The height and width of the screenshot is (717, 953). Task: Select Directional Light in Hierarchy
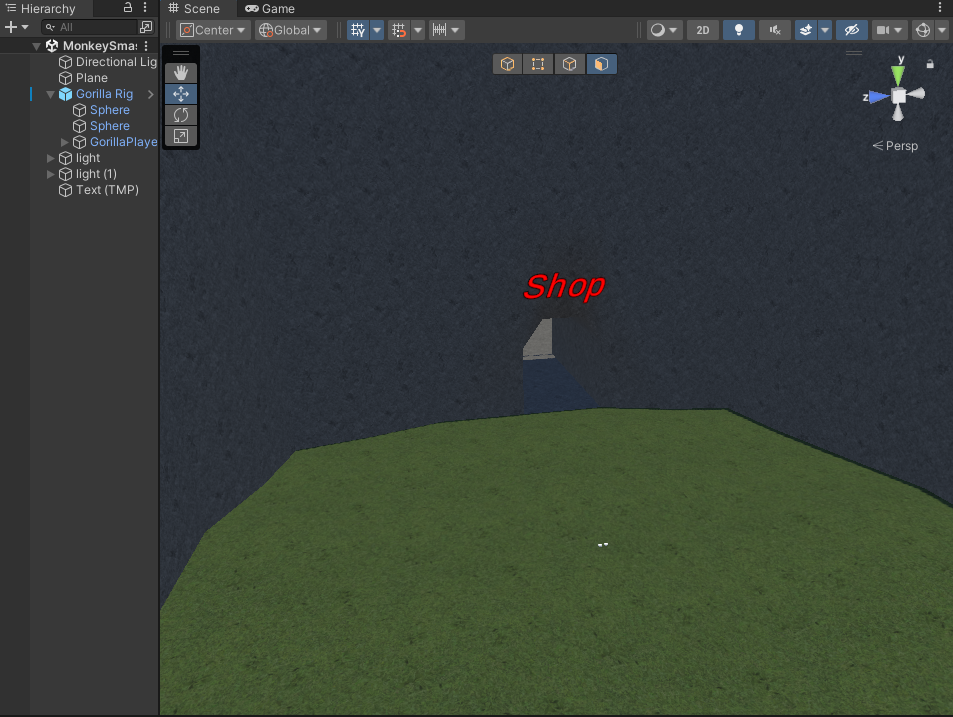coord(107,62)
